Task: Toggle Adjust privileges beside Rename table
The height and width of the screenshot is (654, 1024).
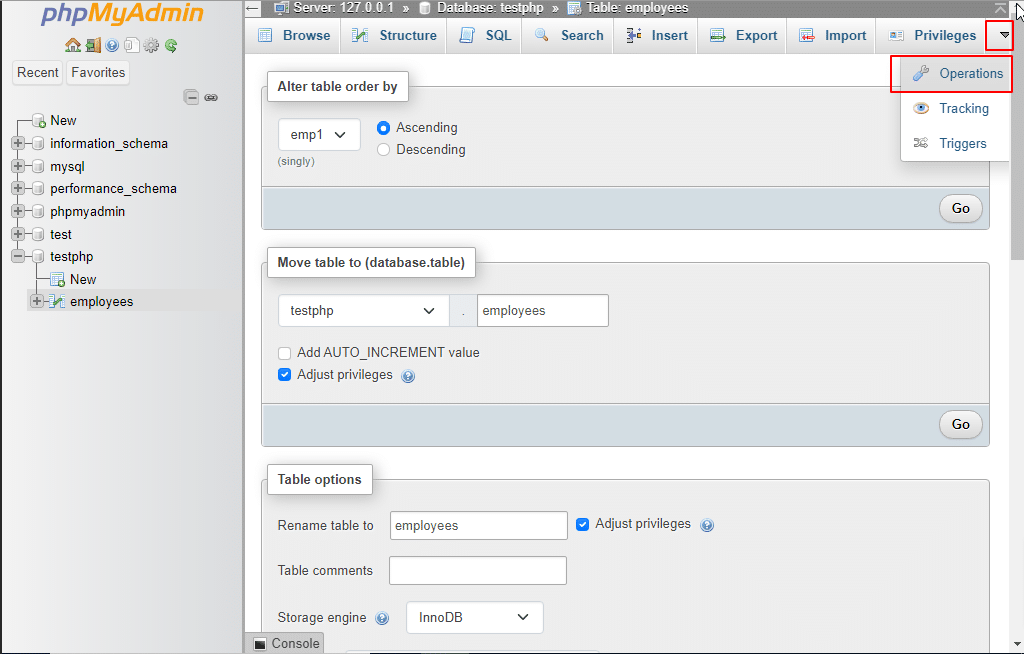Action: tap(583, 524)
